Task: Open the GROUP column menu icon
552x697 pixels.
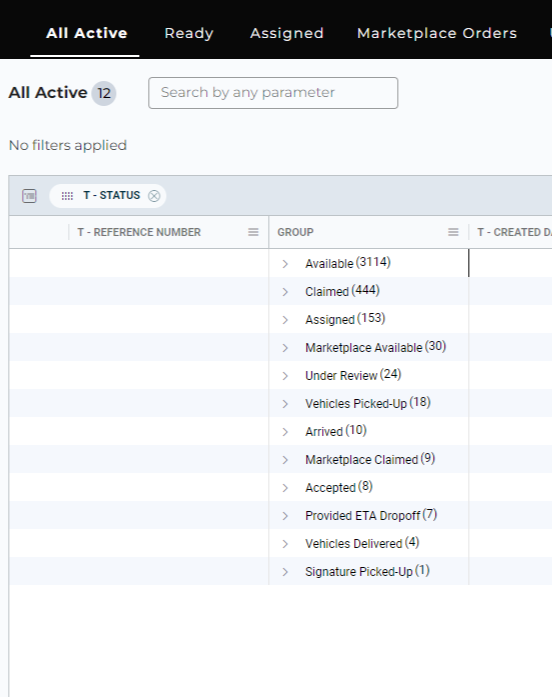Action: coord(453,232)
